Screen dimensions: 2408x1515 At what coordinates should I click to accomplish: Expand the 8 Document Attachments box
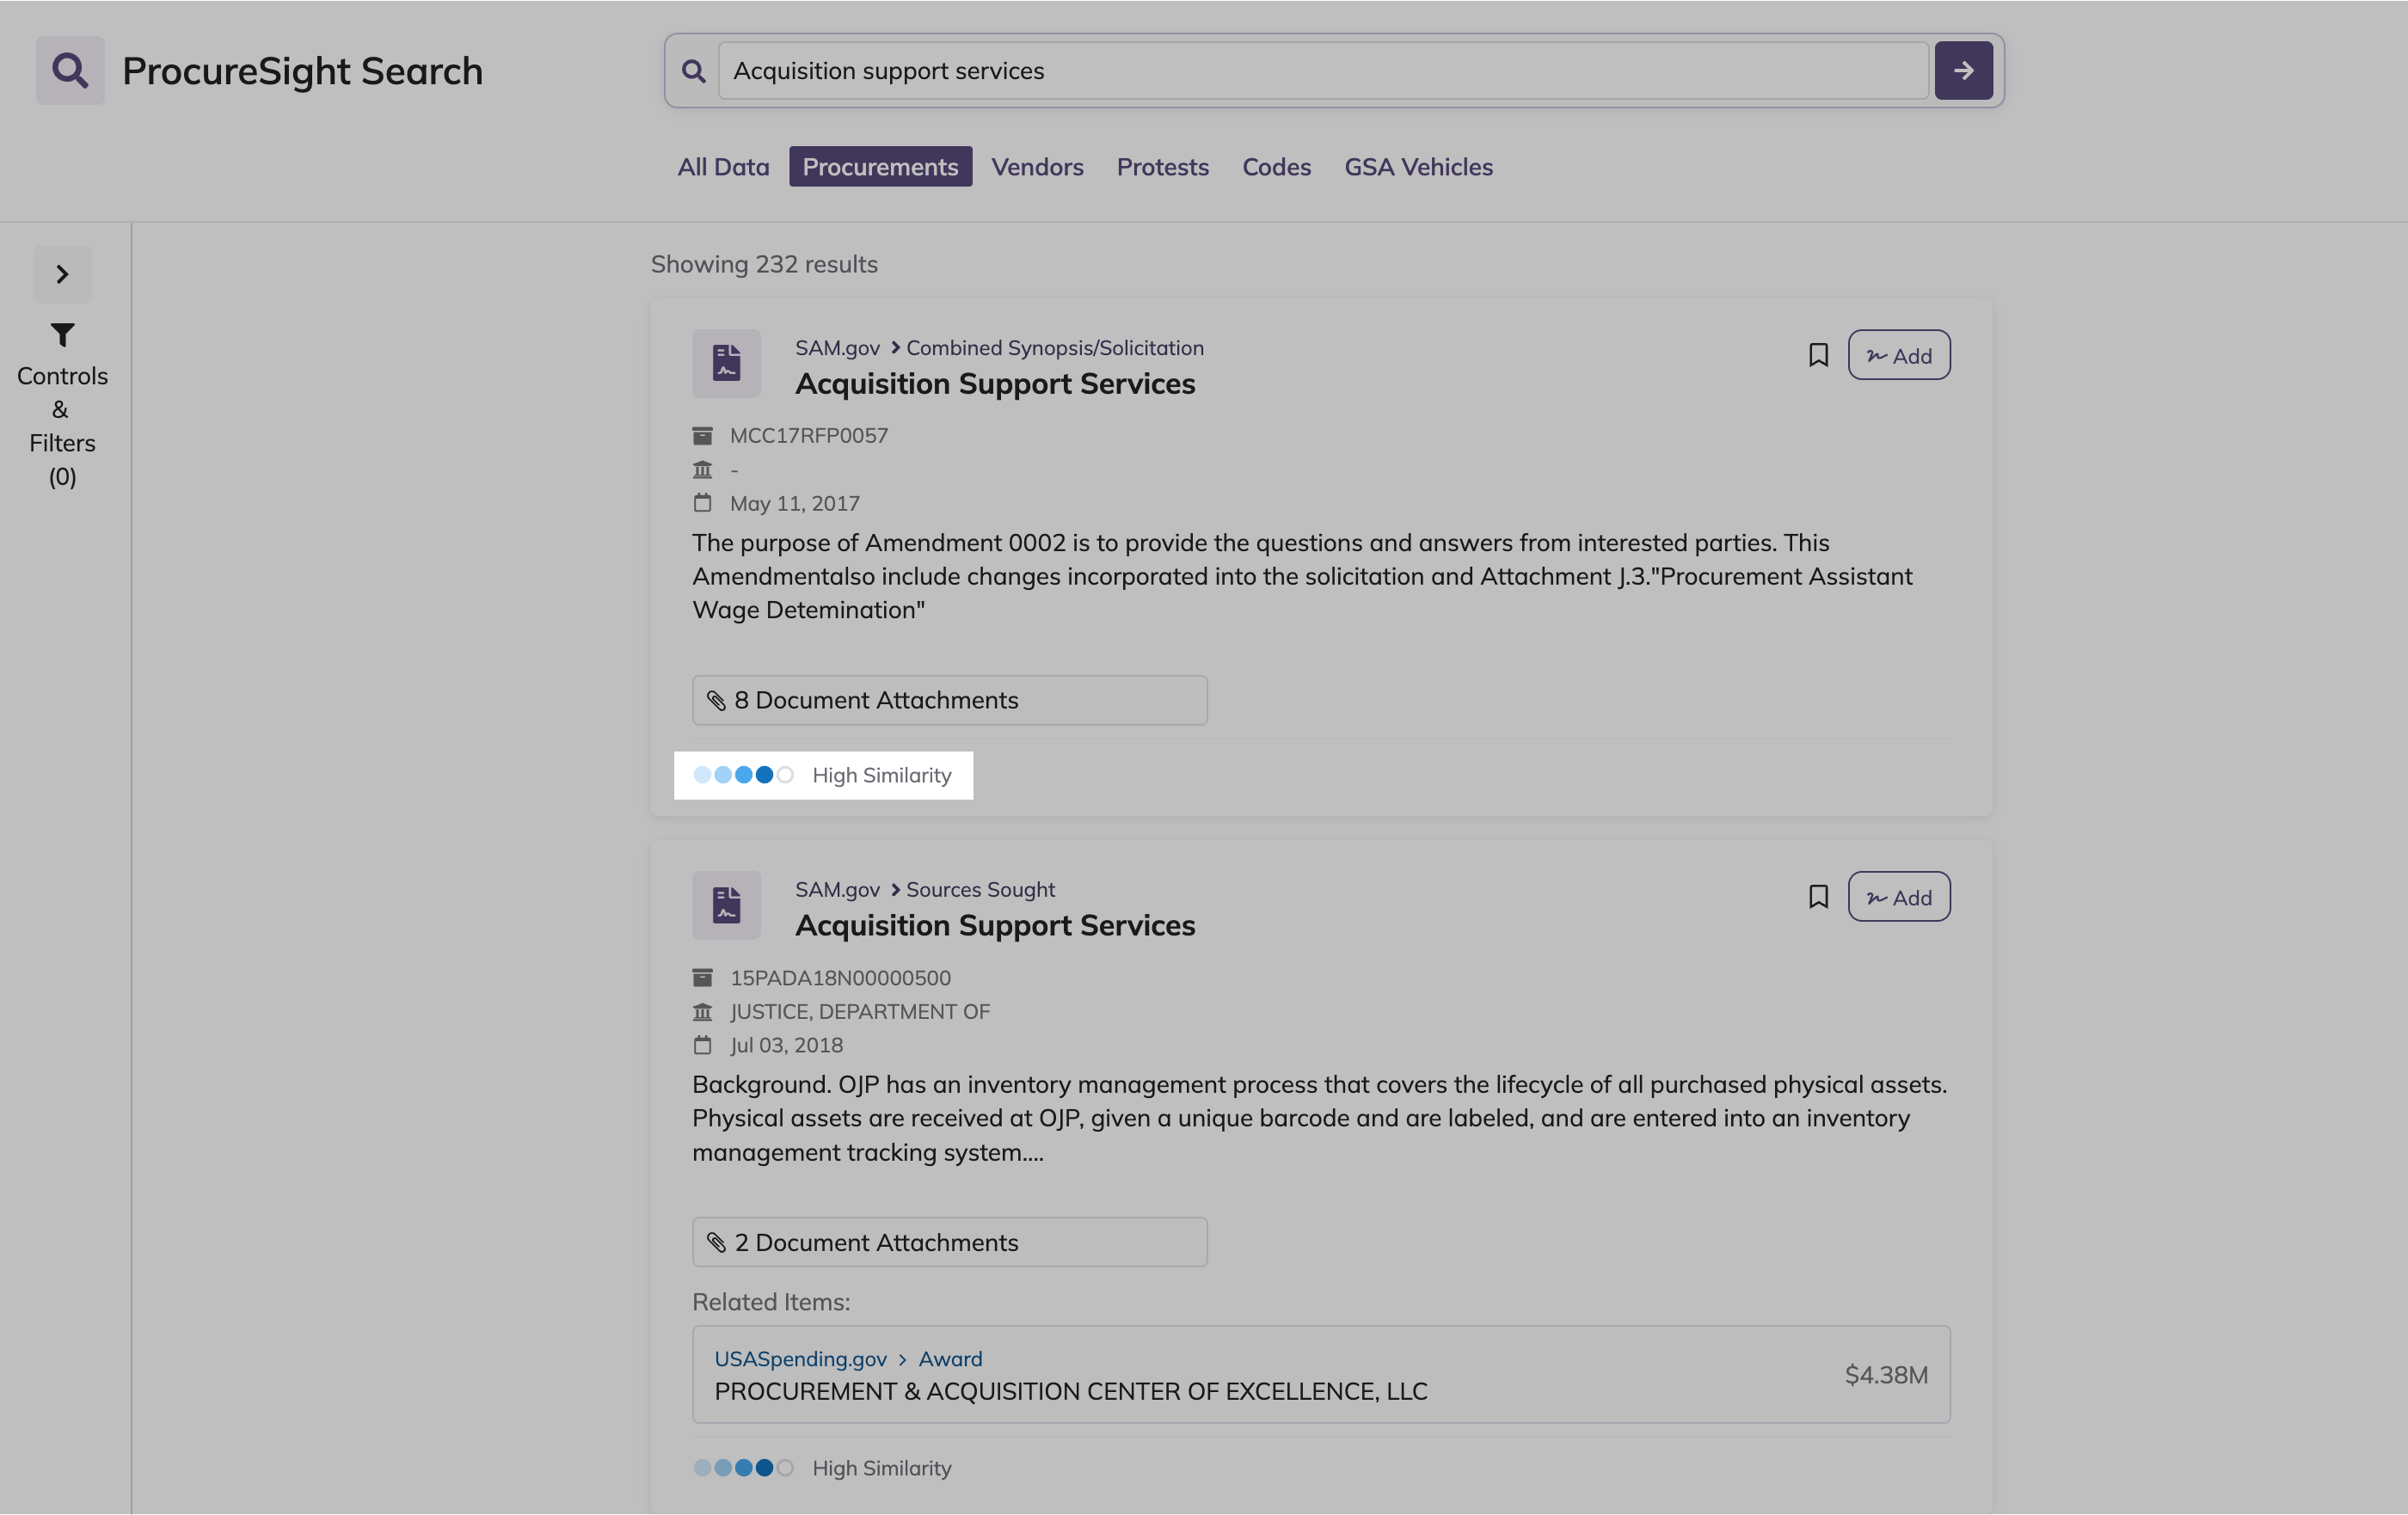949,700
